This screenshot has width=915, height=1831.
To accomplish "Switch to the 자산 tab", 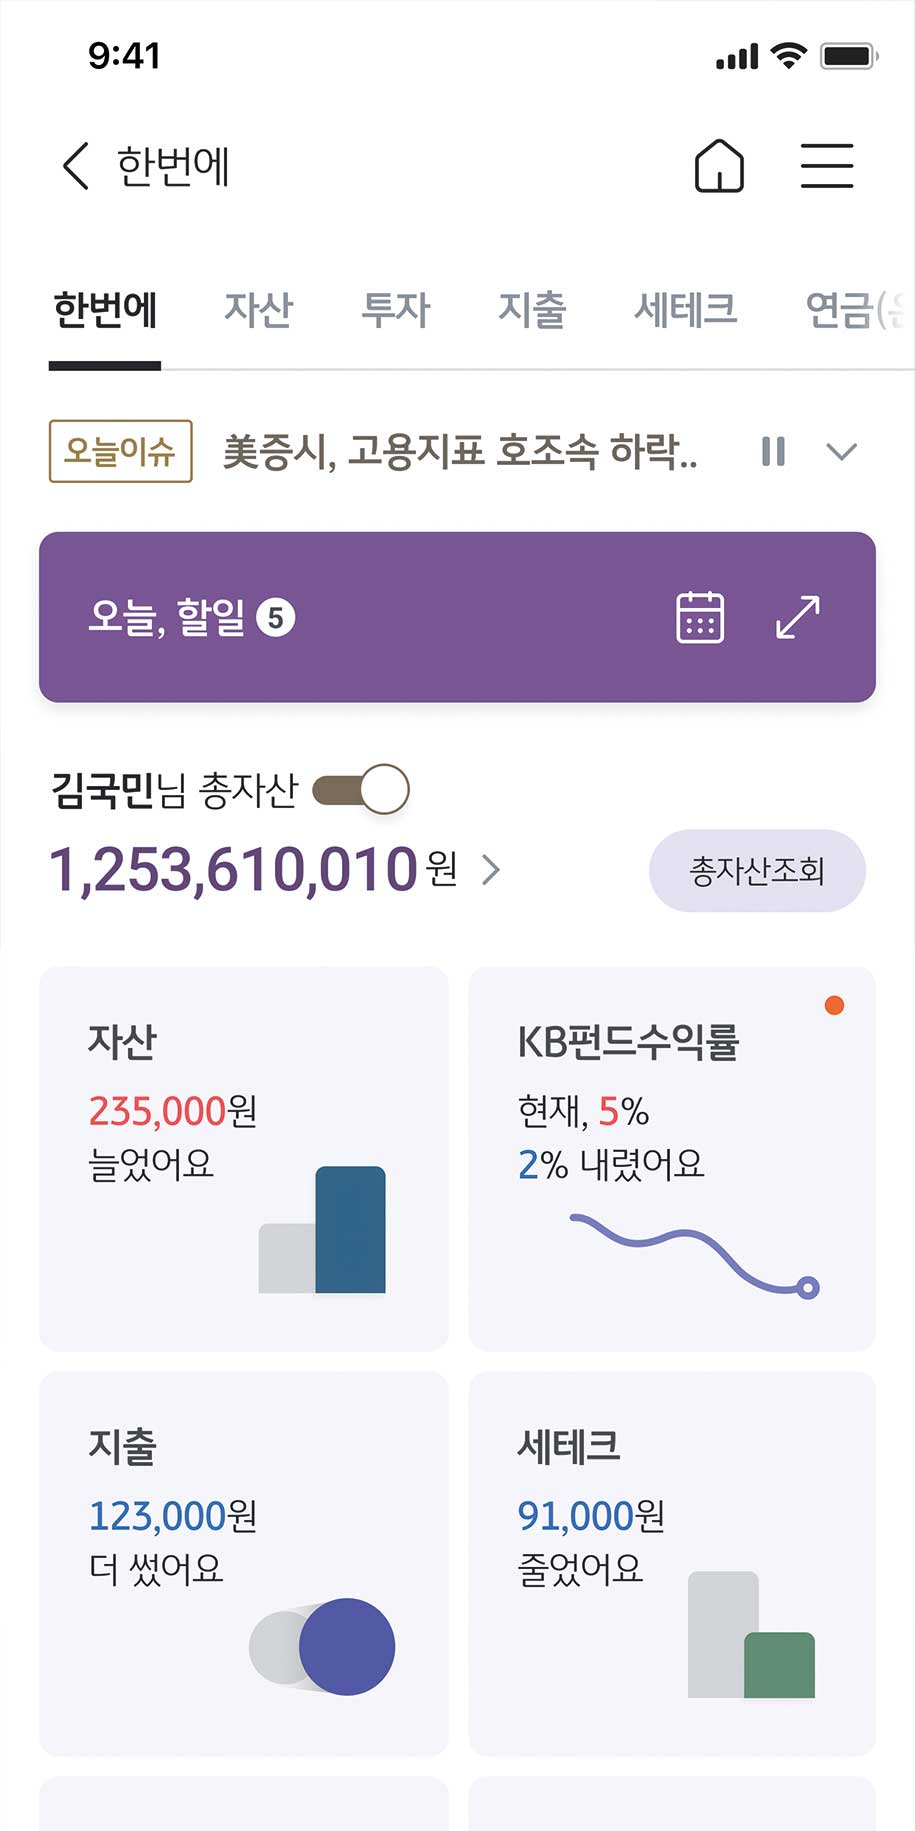I will [258, 310].
